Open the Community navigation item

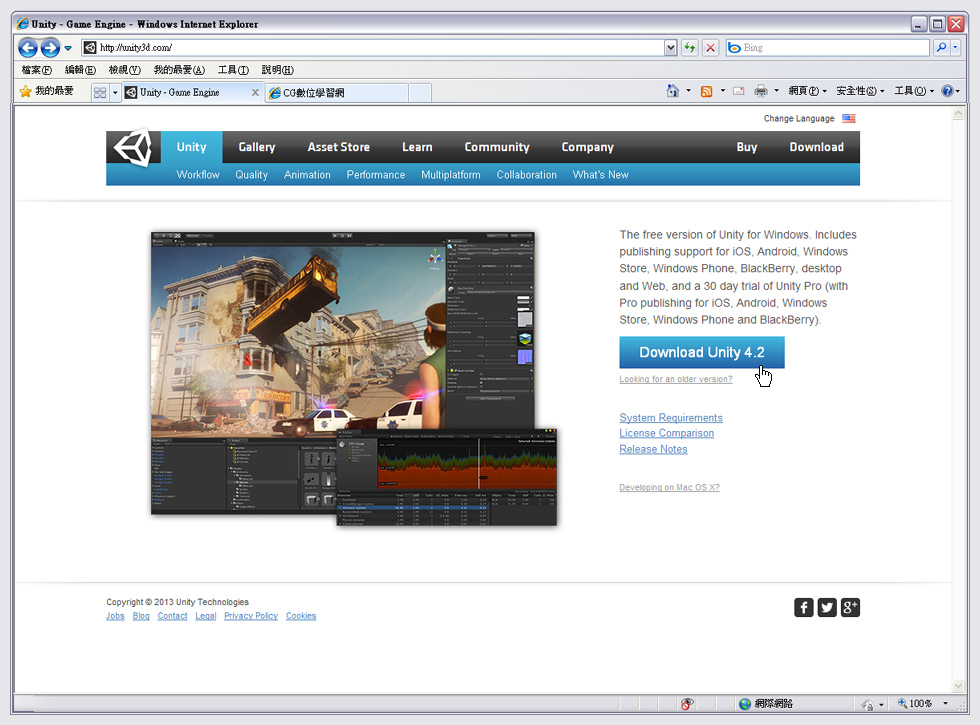[497, 148]
